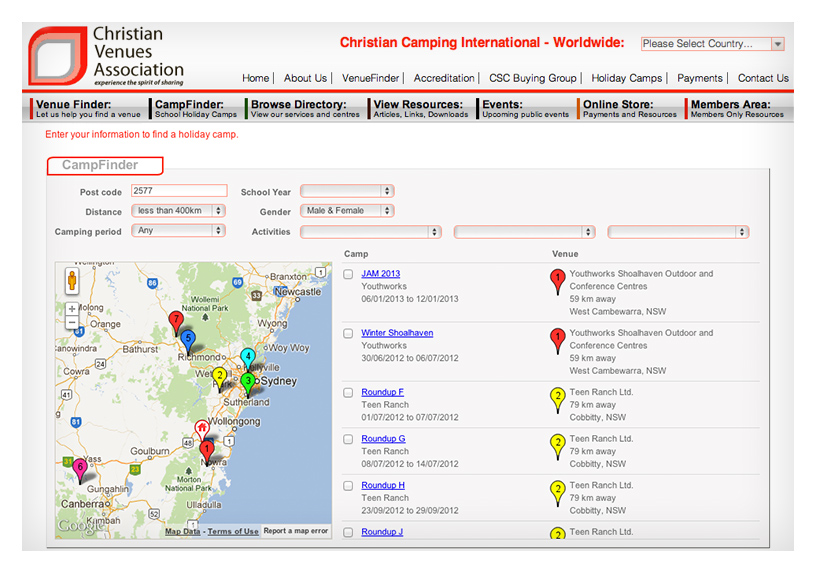
Task: Click blue map marker numbered 5
Action: tap(188, 341)
